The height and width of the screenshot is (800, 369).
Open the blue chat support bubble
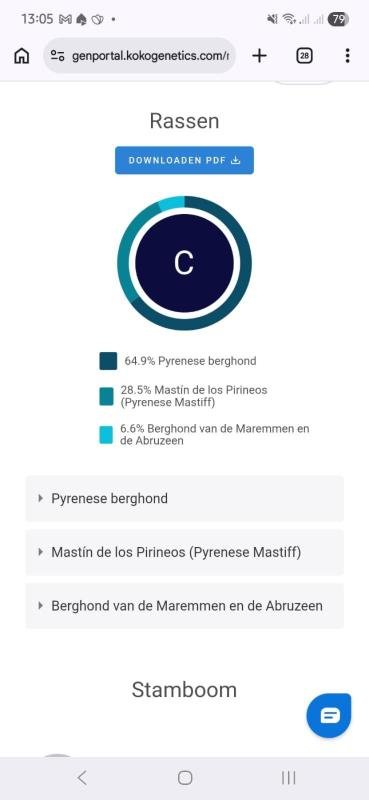click(329, 715)
